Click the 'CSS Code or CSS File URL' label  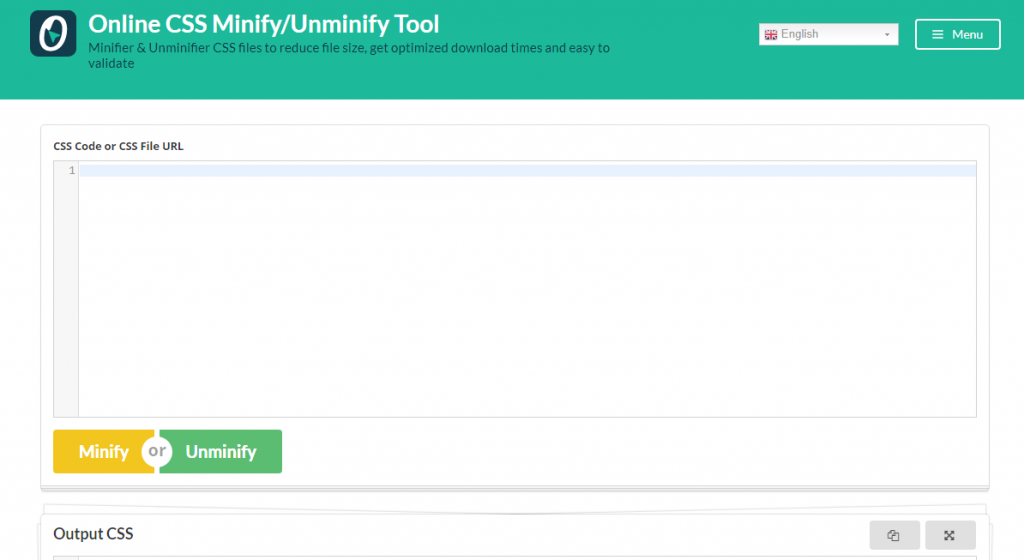pyautogui.click(x=118, y=146)
